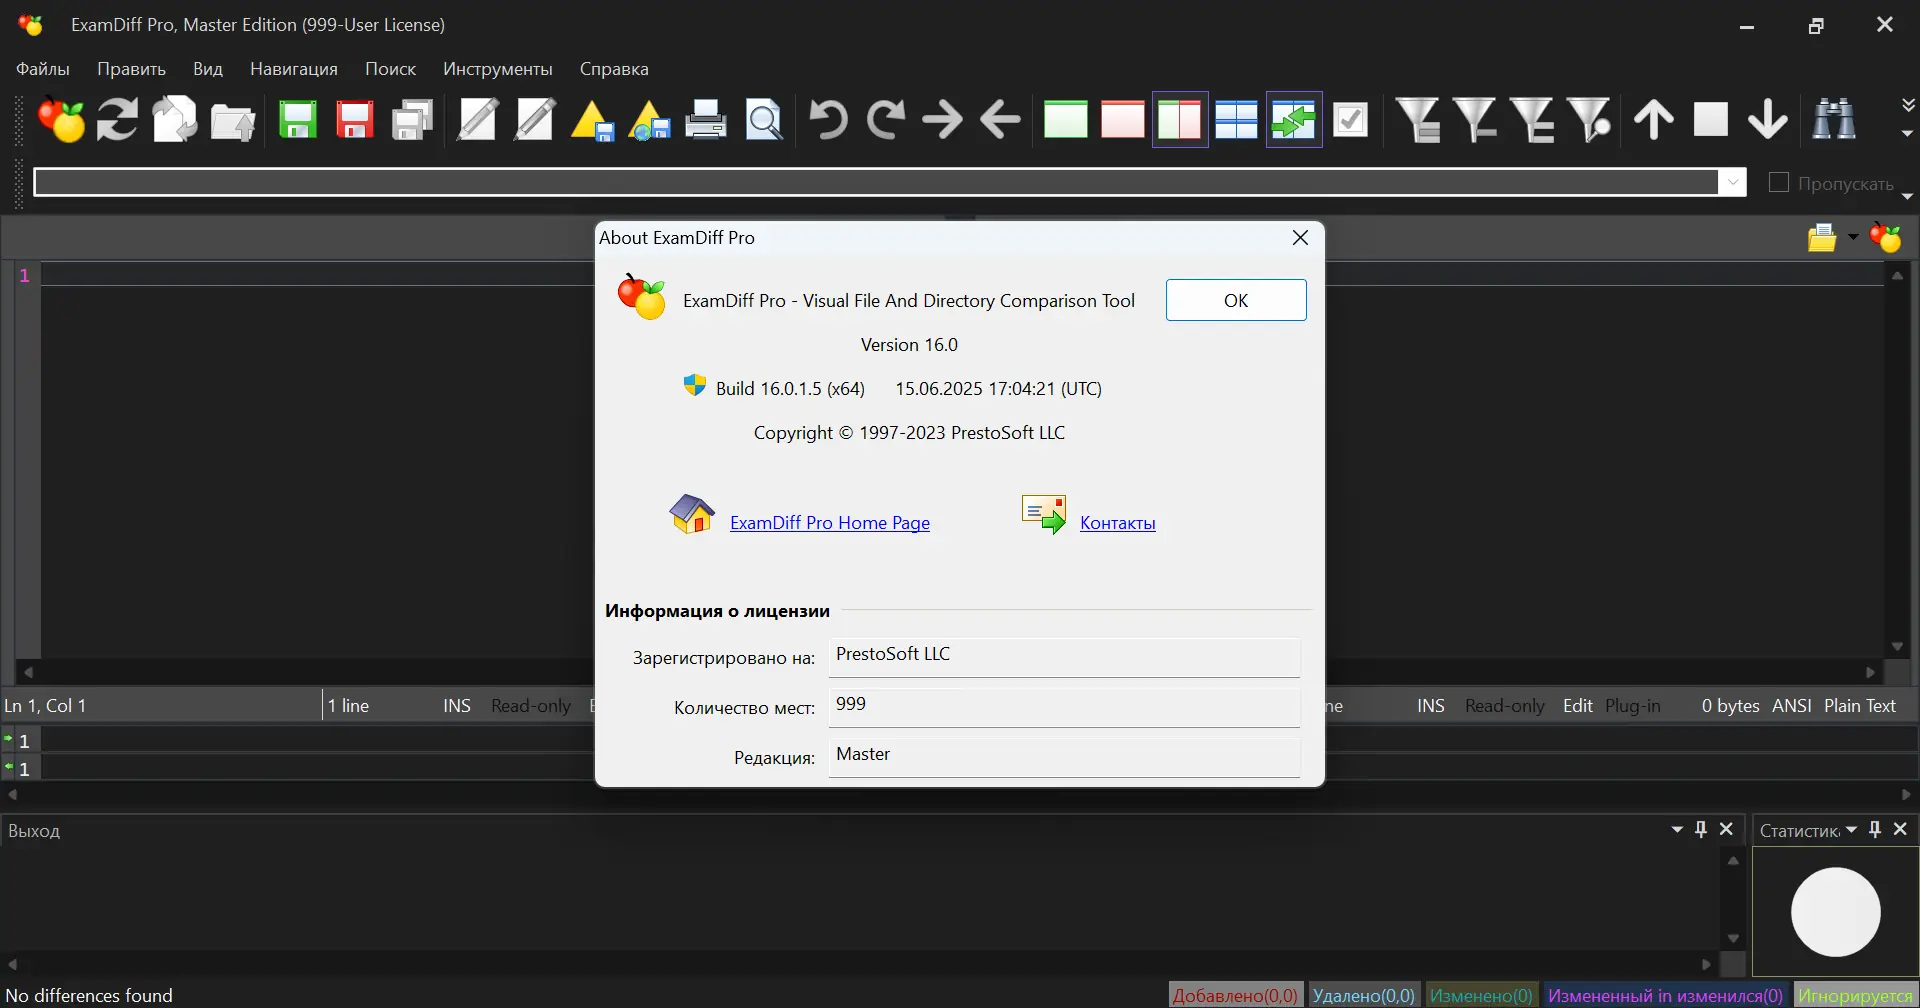This screenshot has width=1920, height=1008.
Task: Open the search field dropdown arrow
Action: point(1734,182)
